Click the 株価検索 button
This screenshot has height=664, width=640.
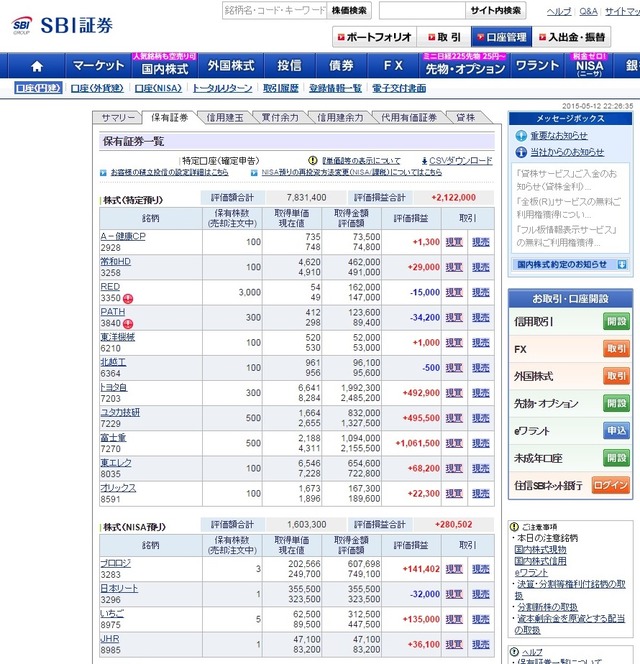click(x=349, y=10)
